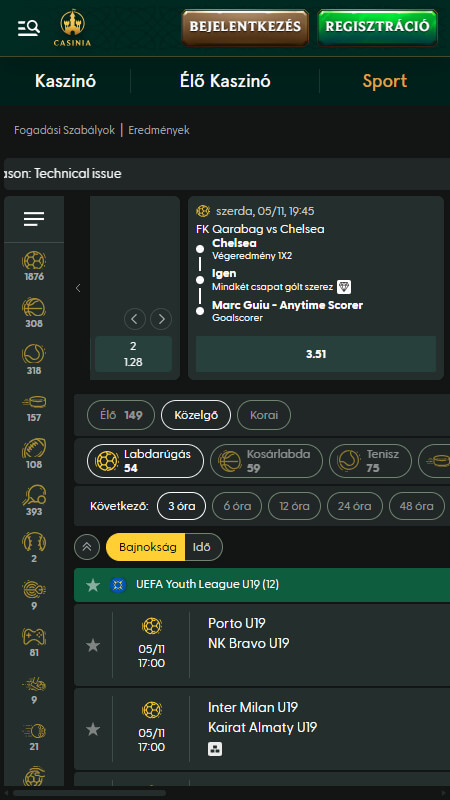Viewport: 450px width, 800px height.
Task: Select the upper sidebar icon showing 9
Action: [34, 590]
